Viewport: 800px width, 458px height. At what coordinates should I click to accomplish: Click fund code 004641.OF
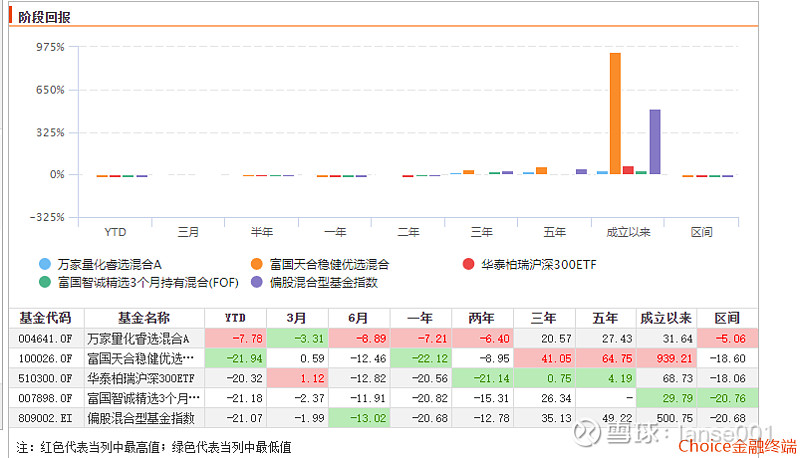coord(45,339)
